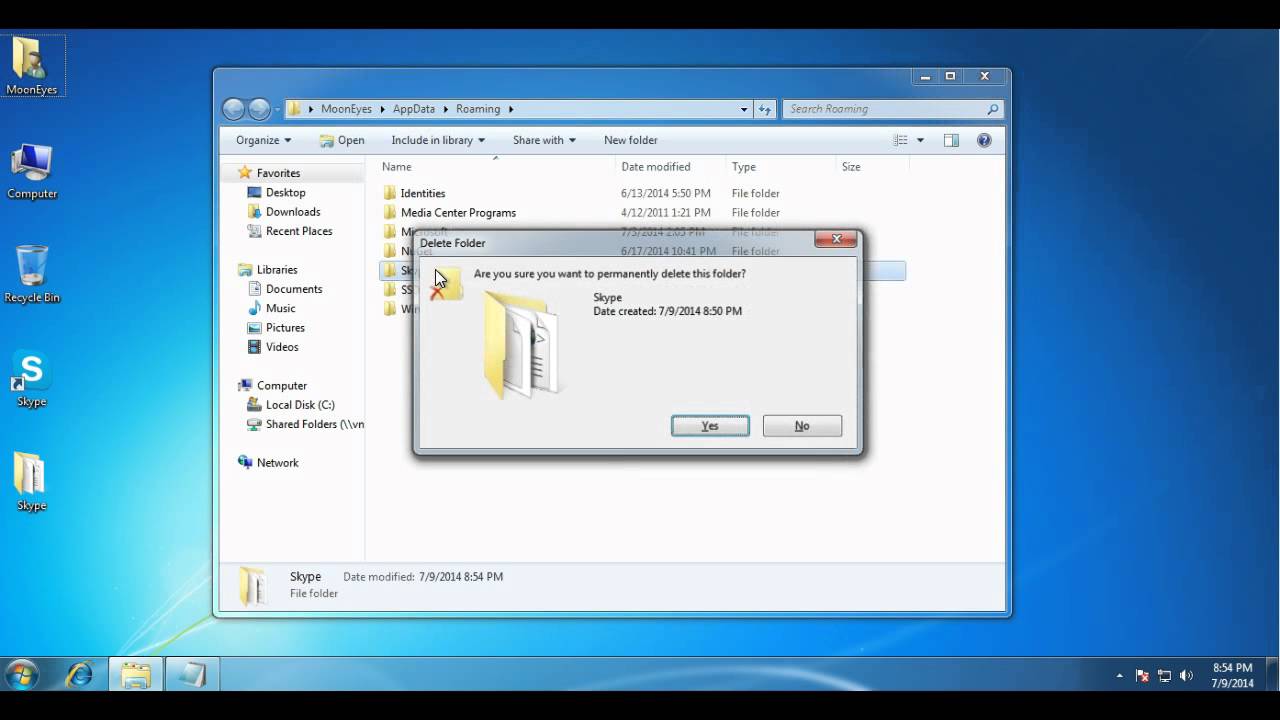Select the Computer desktop icon
Viewport: 1280px width, 720px height.
pyautogui.click(x=32, y=172)
